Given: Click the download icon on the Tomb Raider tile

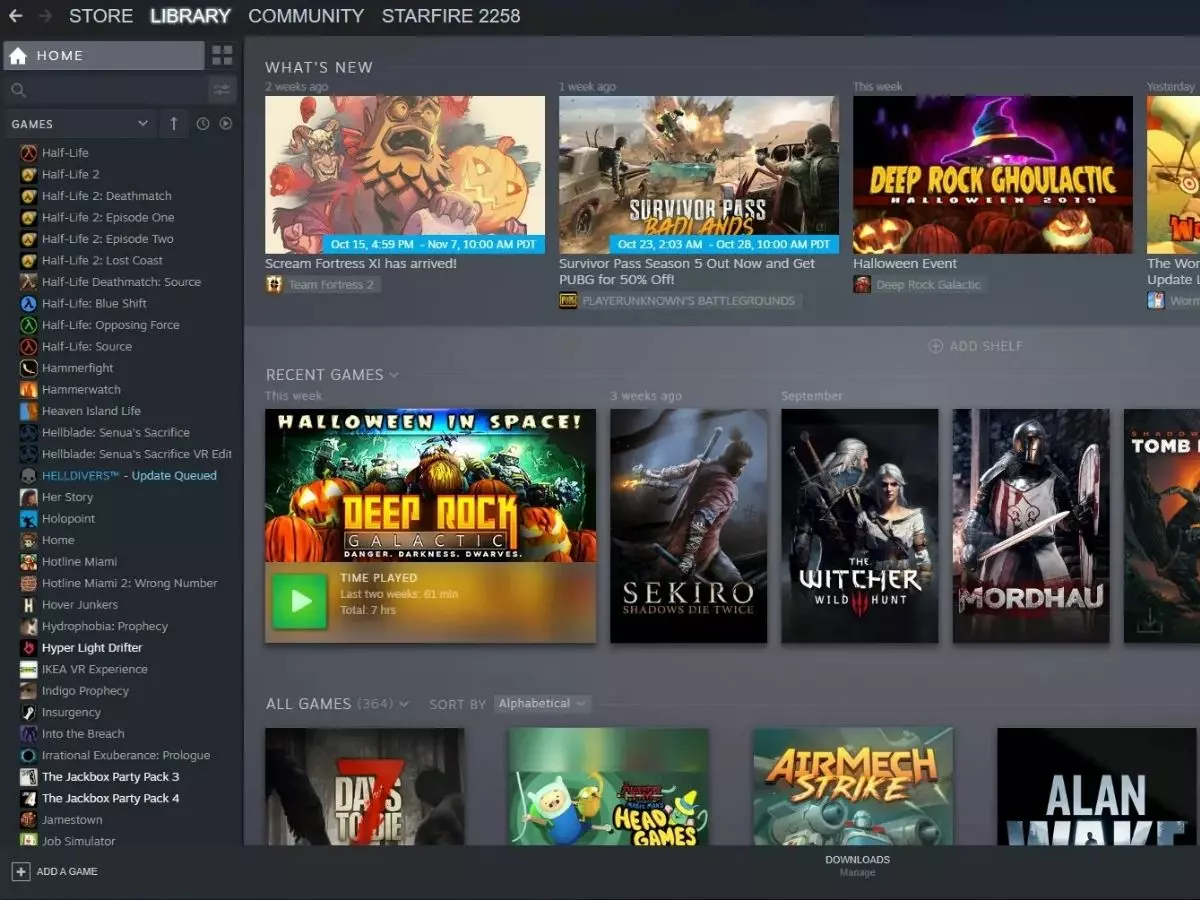Looking at the screenshot, I should click(1149, 618).
